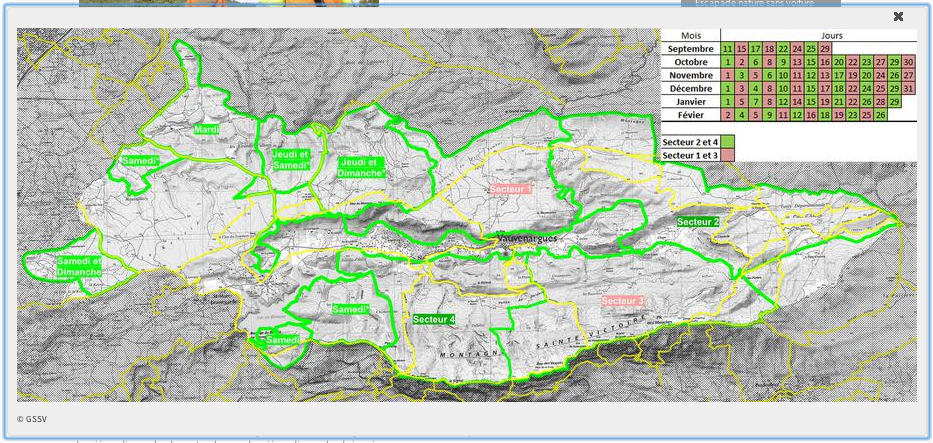This screenshot has height=443, width=933.
Task: Click day 4 in the Décembre row
Action: (x=755, y=89)
